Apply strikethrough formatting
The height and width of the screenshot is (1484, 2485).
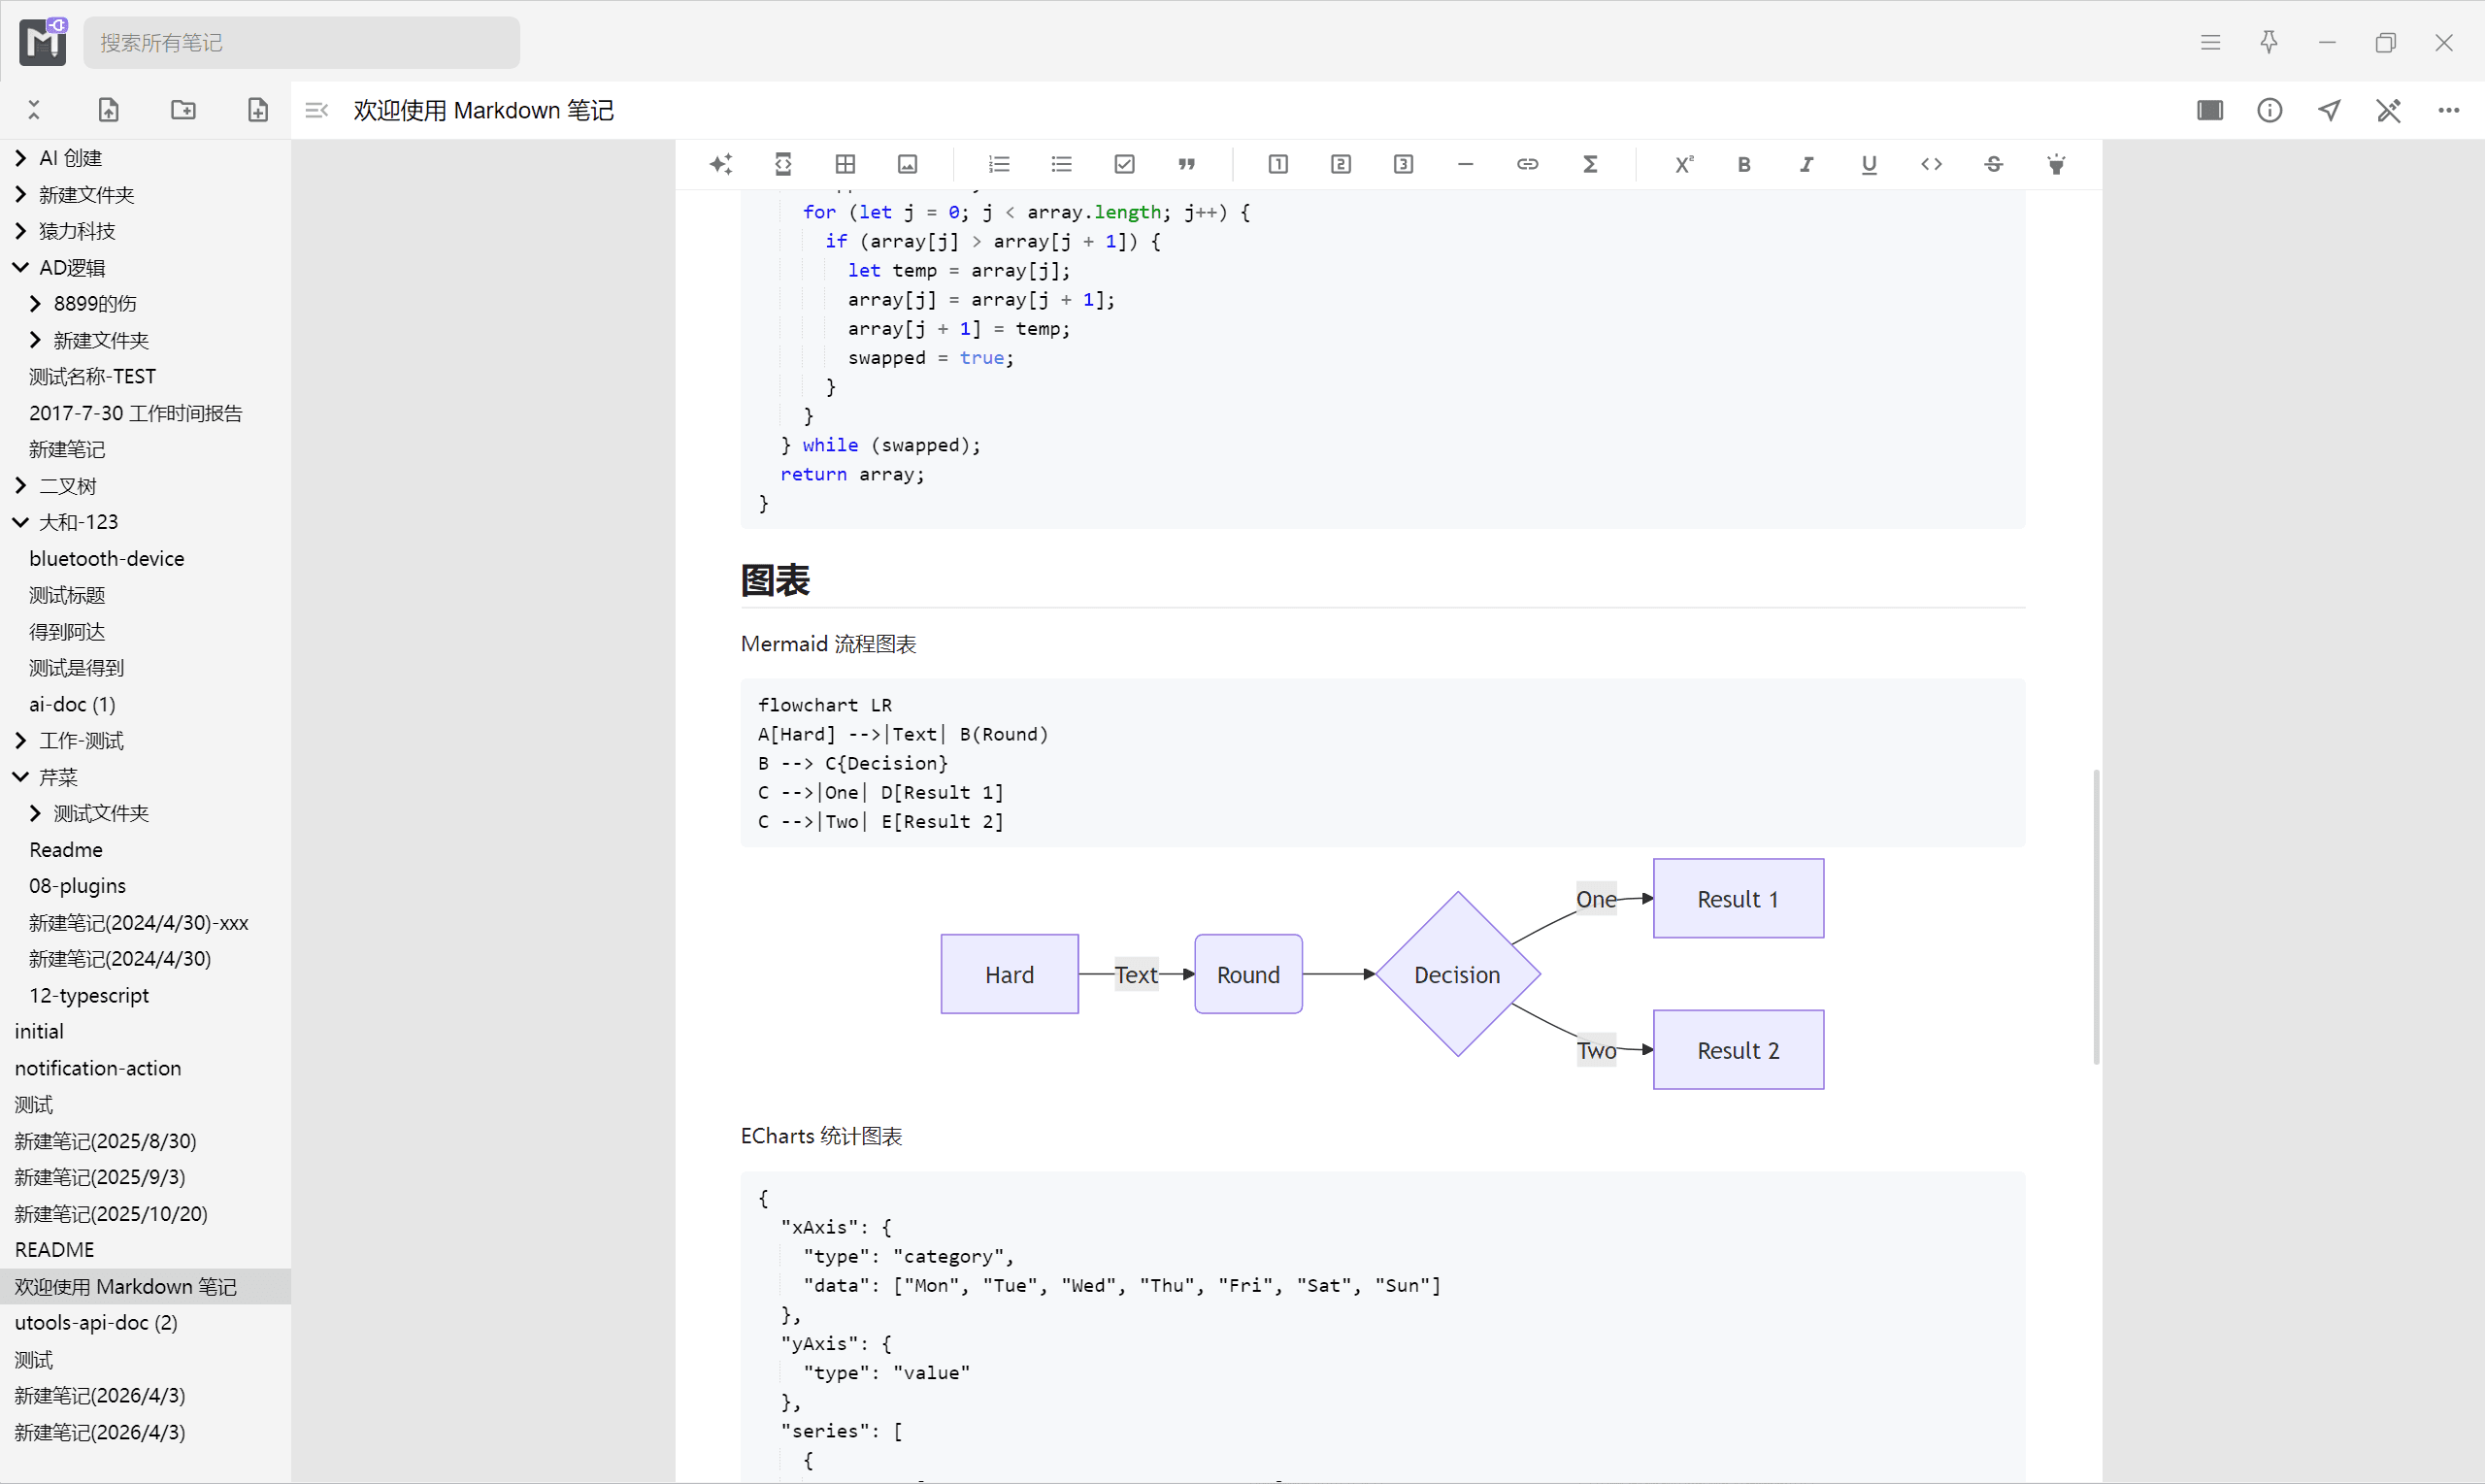click(x=1993, y=164)
